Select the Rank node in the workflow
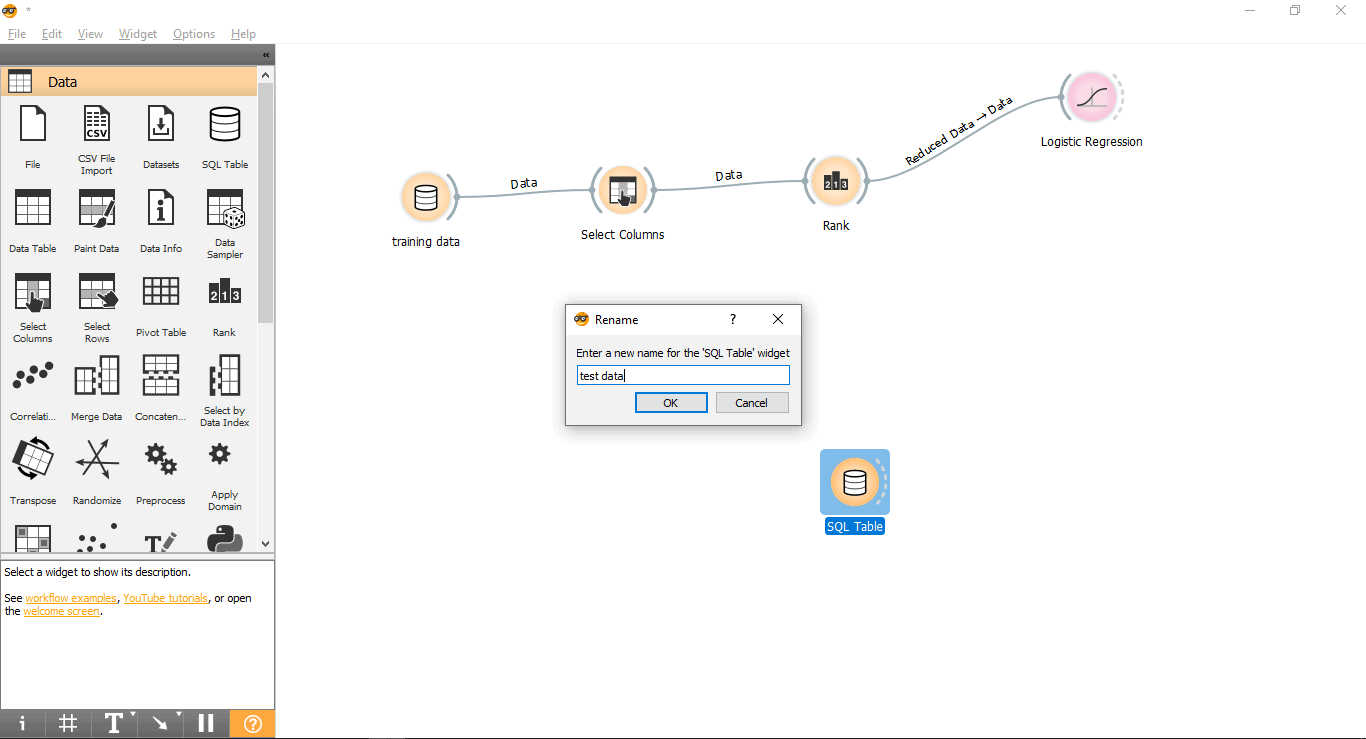The width and height of the screenshot is (1366, 739). point(836,181)
